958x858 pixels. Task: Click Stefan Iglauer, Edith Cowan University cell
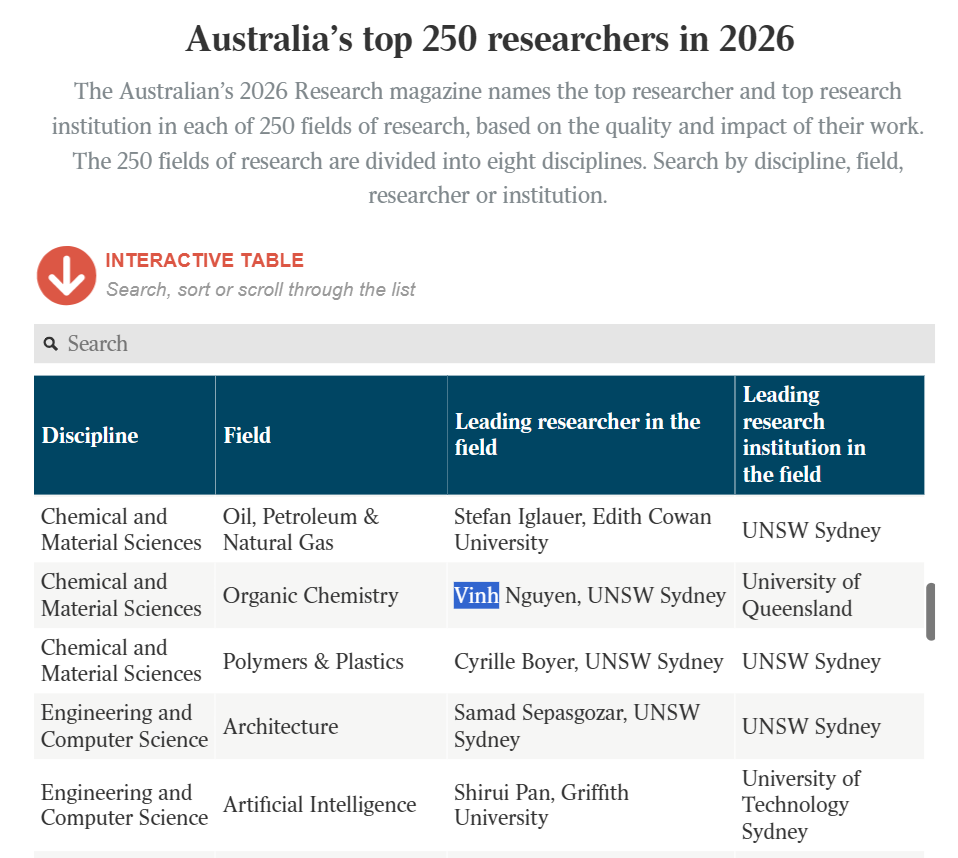(582, 530)
